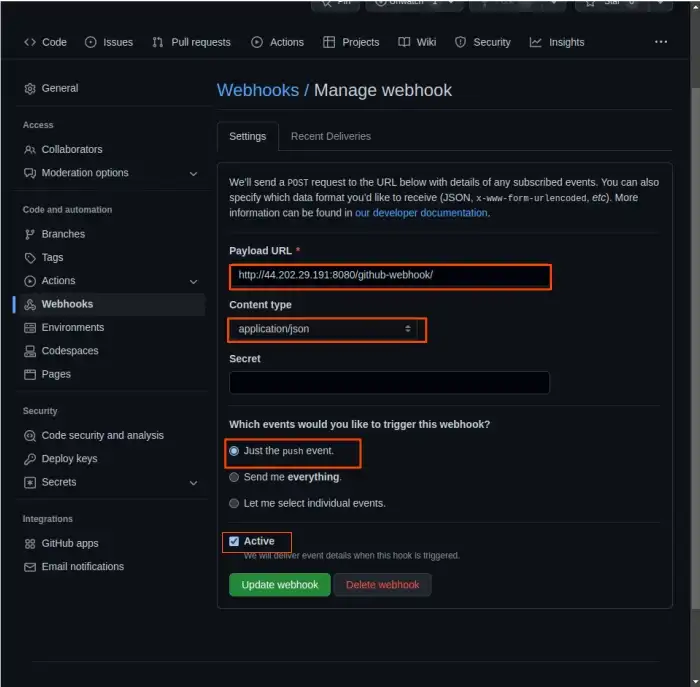
Task: Expand the Moderation options chevron
Action: pyautogui.click(x=193, y=174)
